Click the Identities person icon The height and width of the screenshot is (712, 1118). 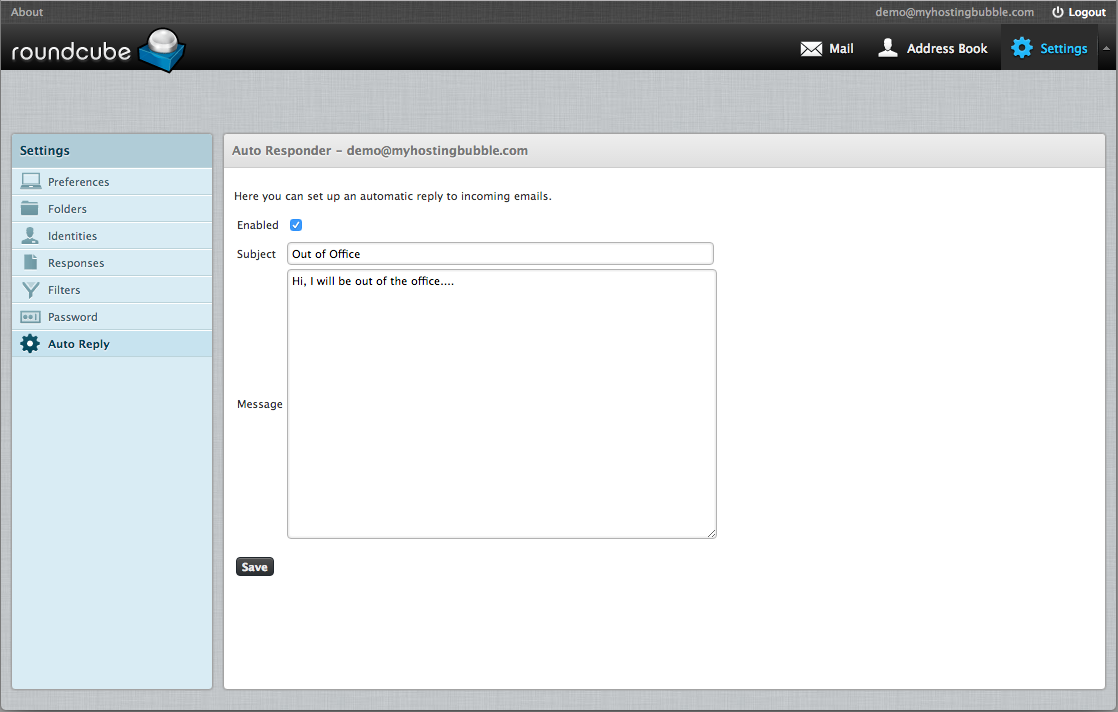click(31, 236)
